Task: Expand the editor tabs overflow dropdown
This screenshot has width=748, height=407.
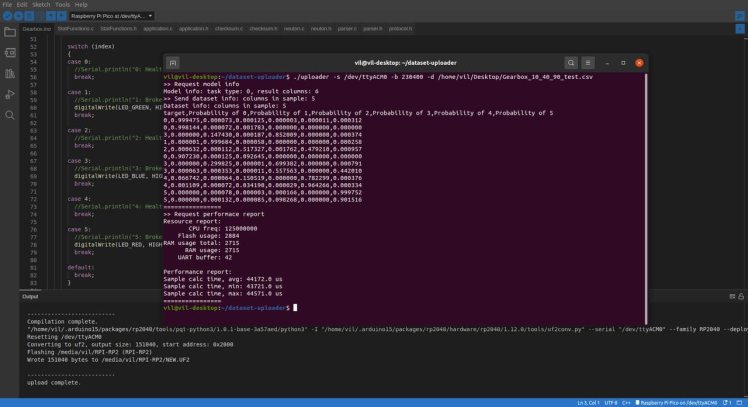Action: pyautogui.click(x=740, y=29)
